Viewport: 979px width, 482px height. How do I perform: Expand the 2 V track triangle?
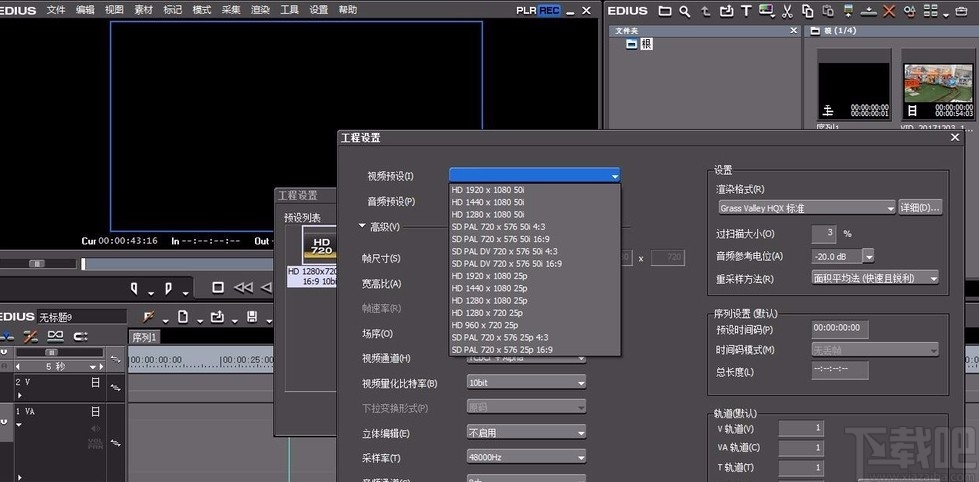pyautogui.click(x=19, y=395)
